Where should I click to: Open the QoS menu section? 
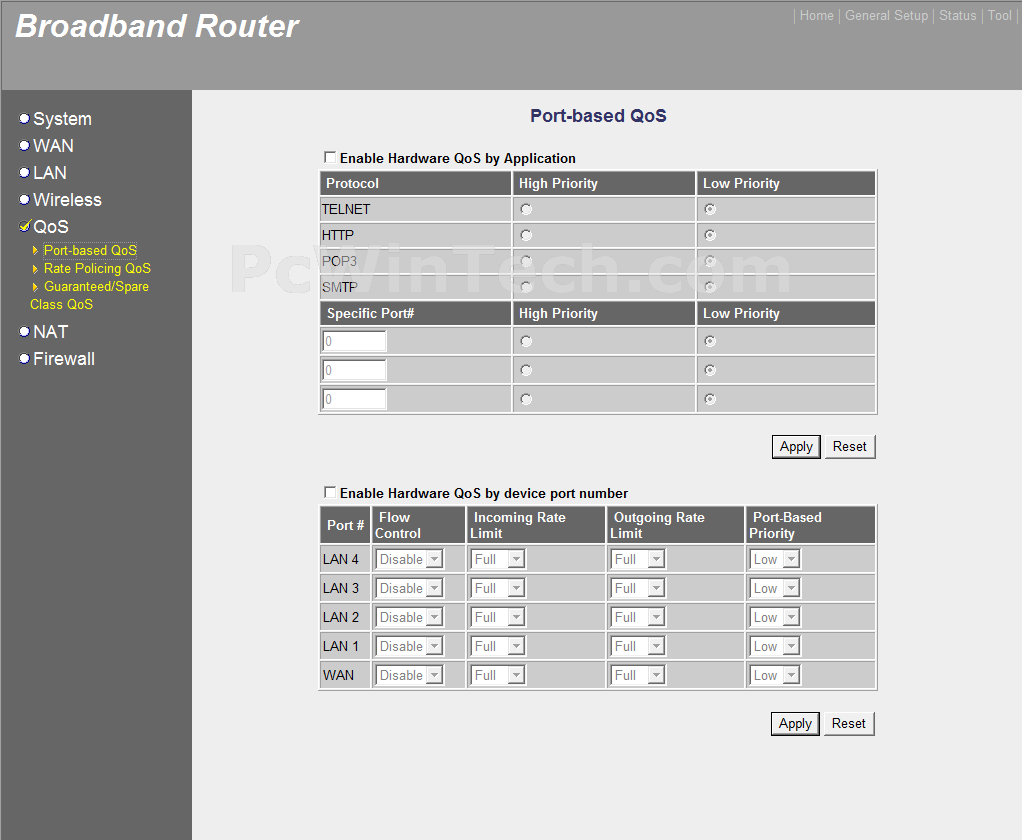(x=51, y=226)
